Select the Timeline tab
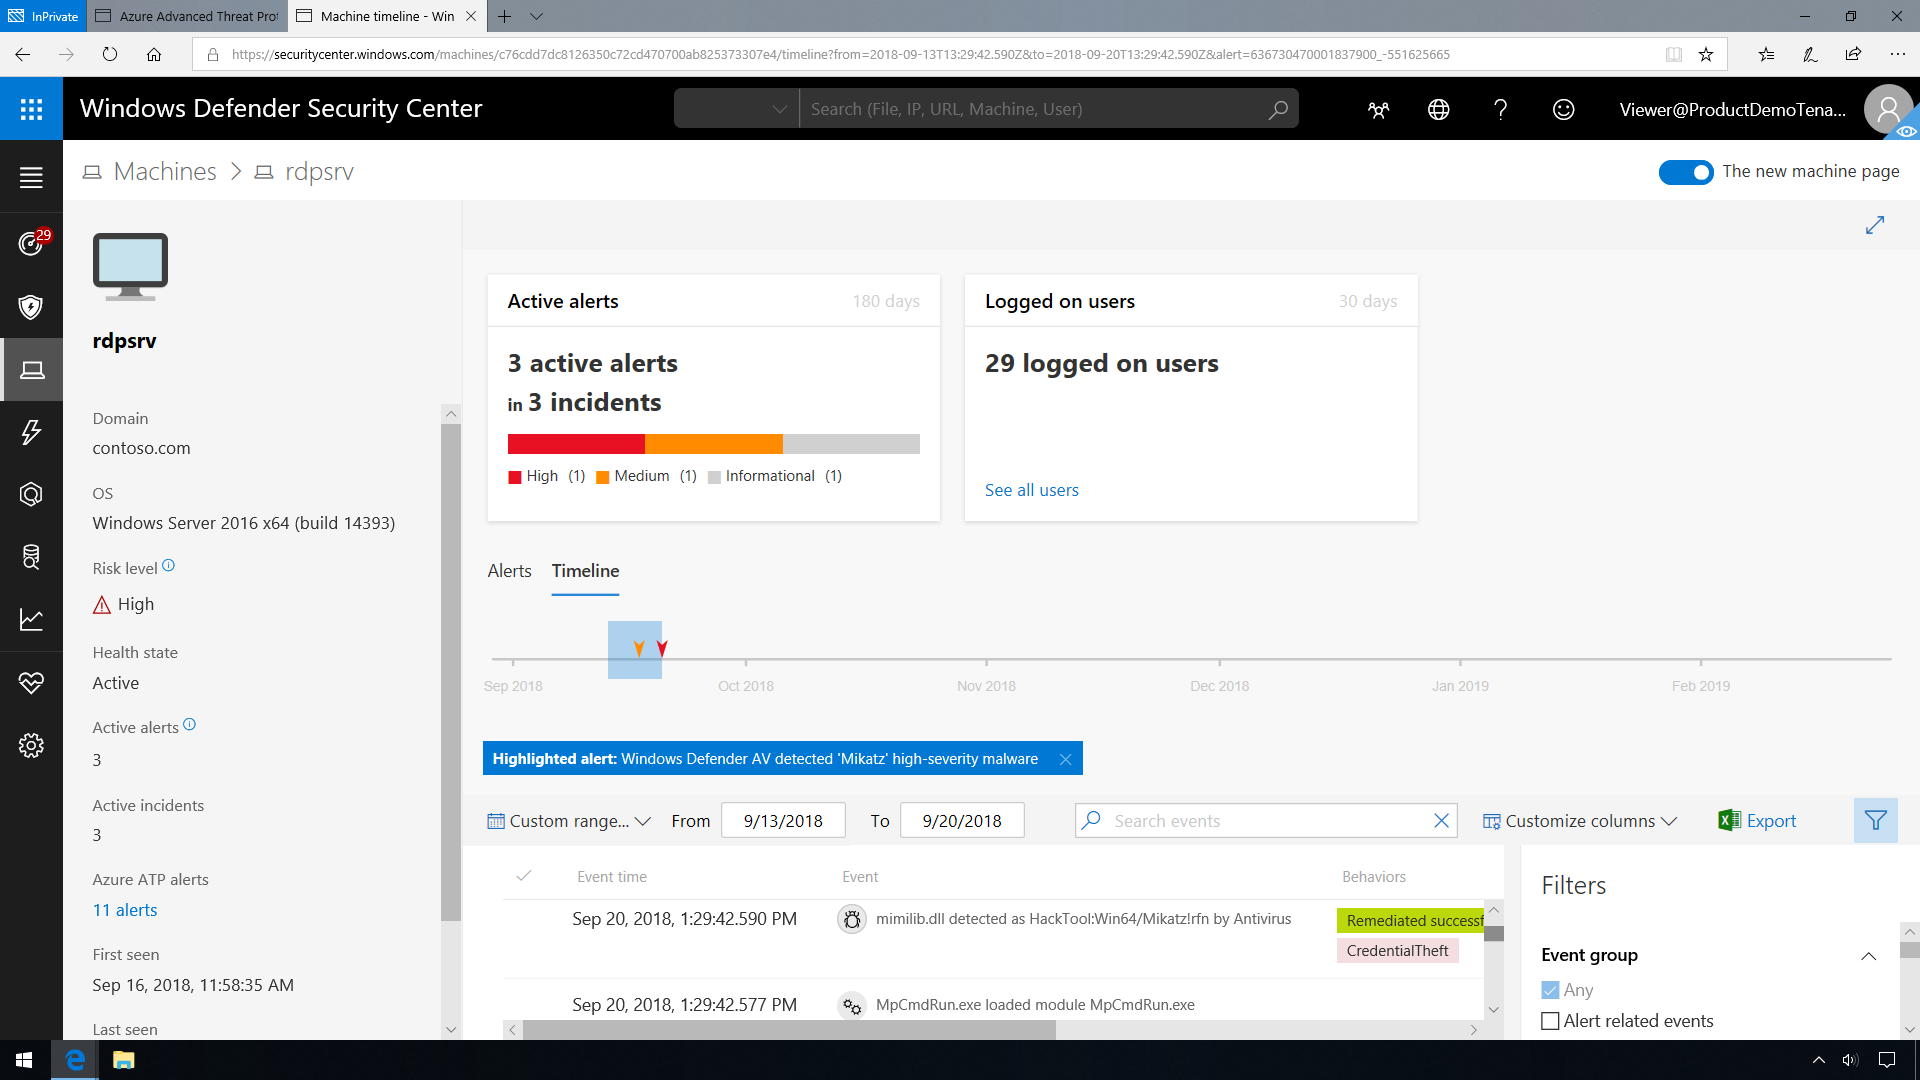Image resolution: width=1920 pixels, height=1080 pixels. (x=585, y=571)
